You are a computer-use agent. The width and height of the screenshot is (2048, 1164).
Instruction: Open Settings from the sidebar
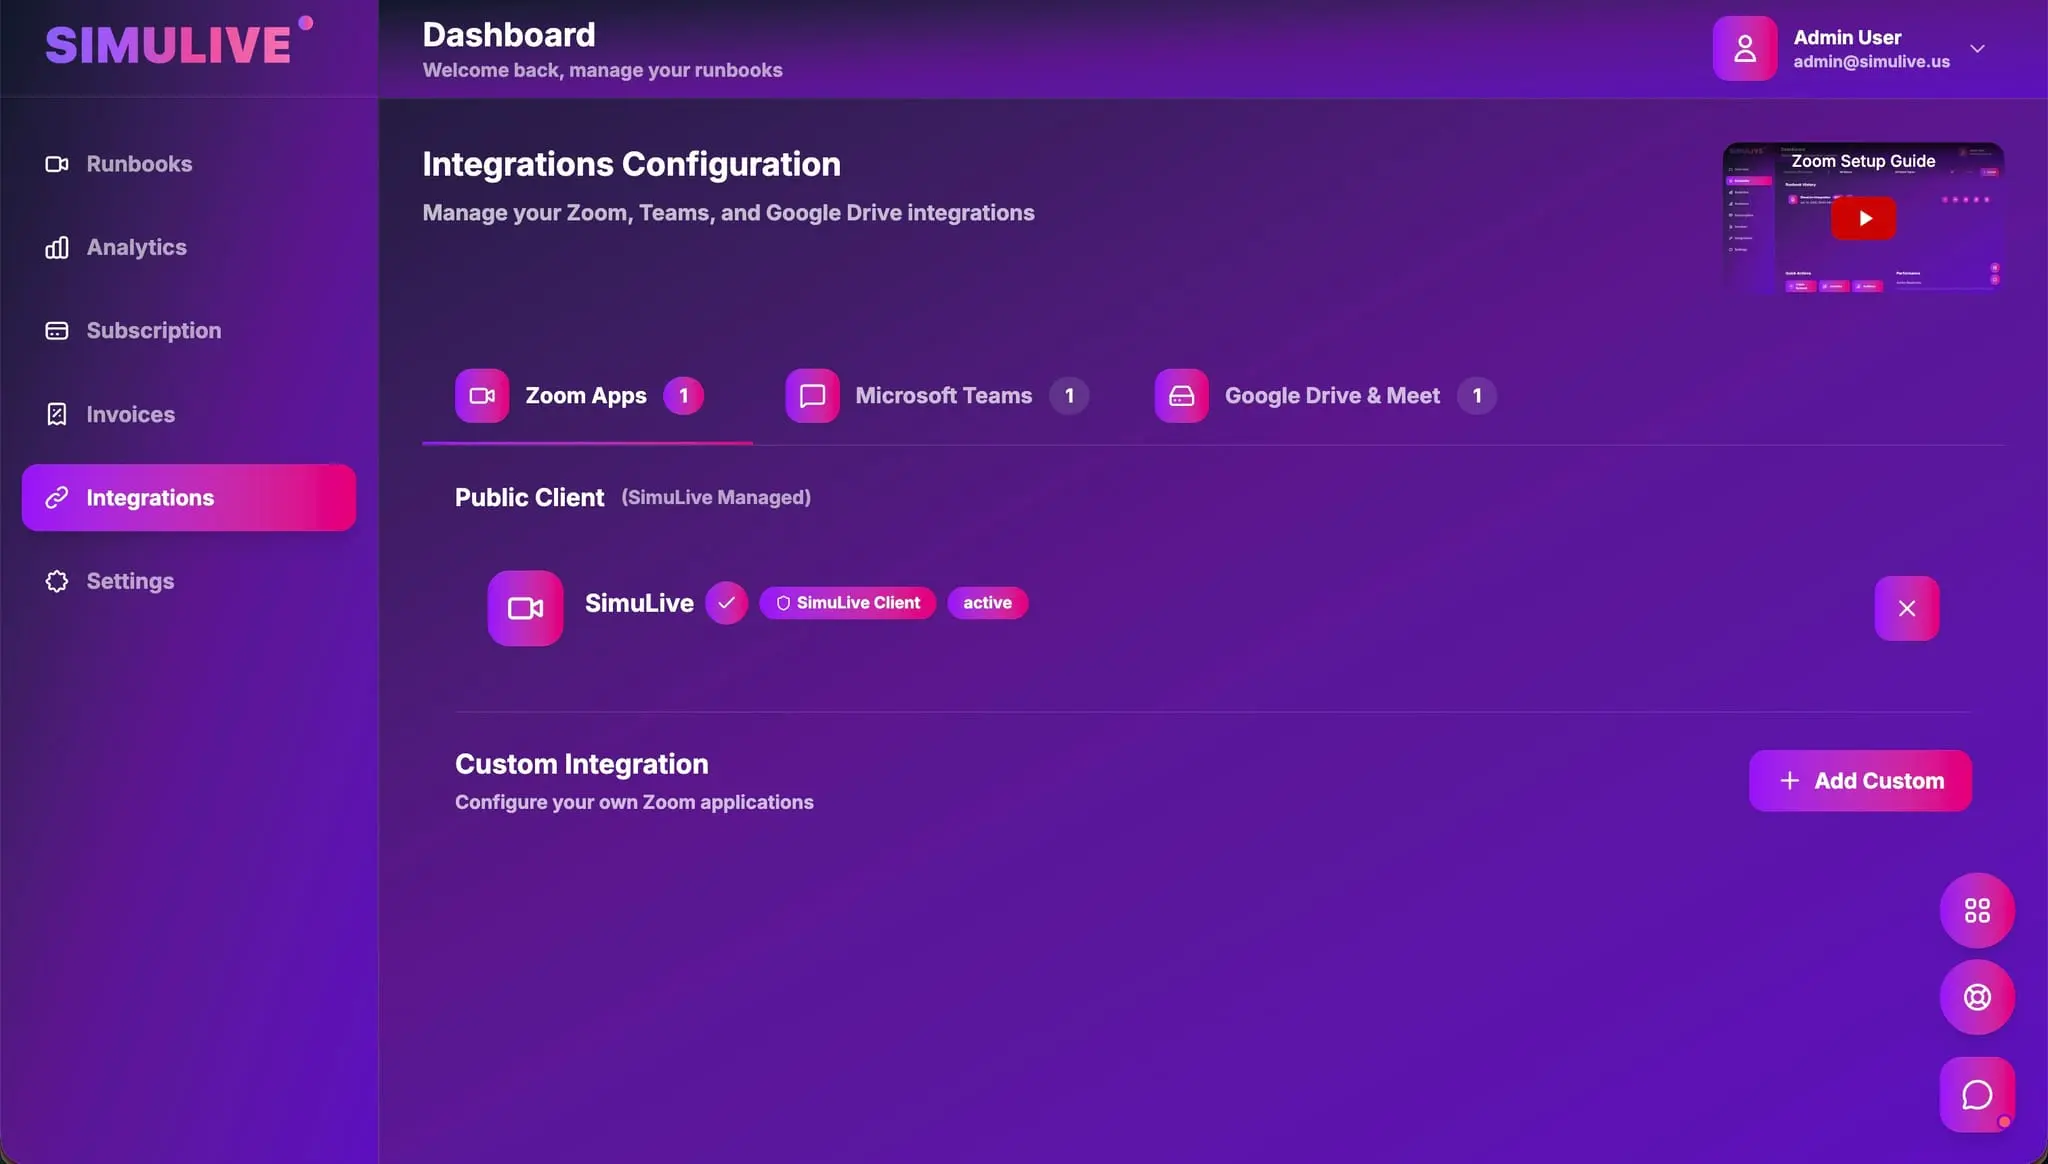tap(188, 581)
